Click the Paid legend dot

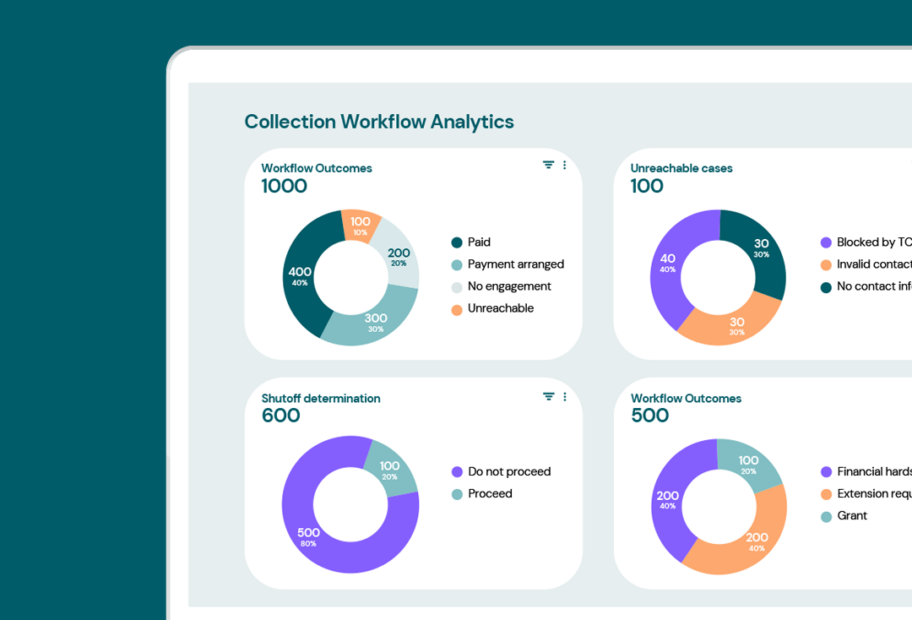coord(457,242)
